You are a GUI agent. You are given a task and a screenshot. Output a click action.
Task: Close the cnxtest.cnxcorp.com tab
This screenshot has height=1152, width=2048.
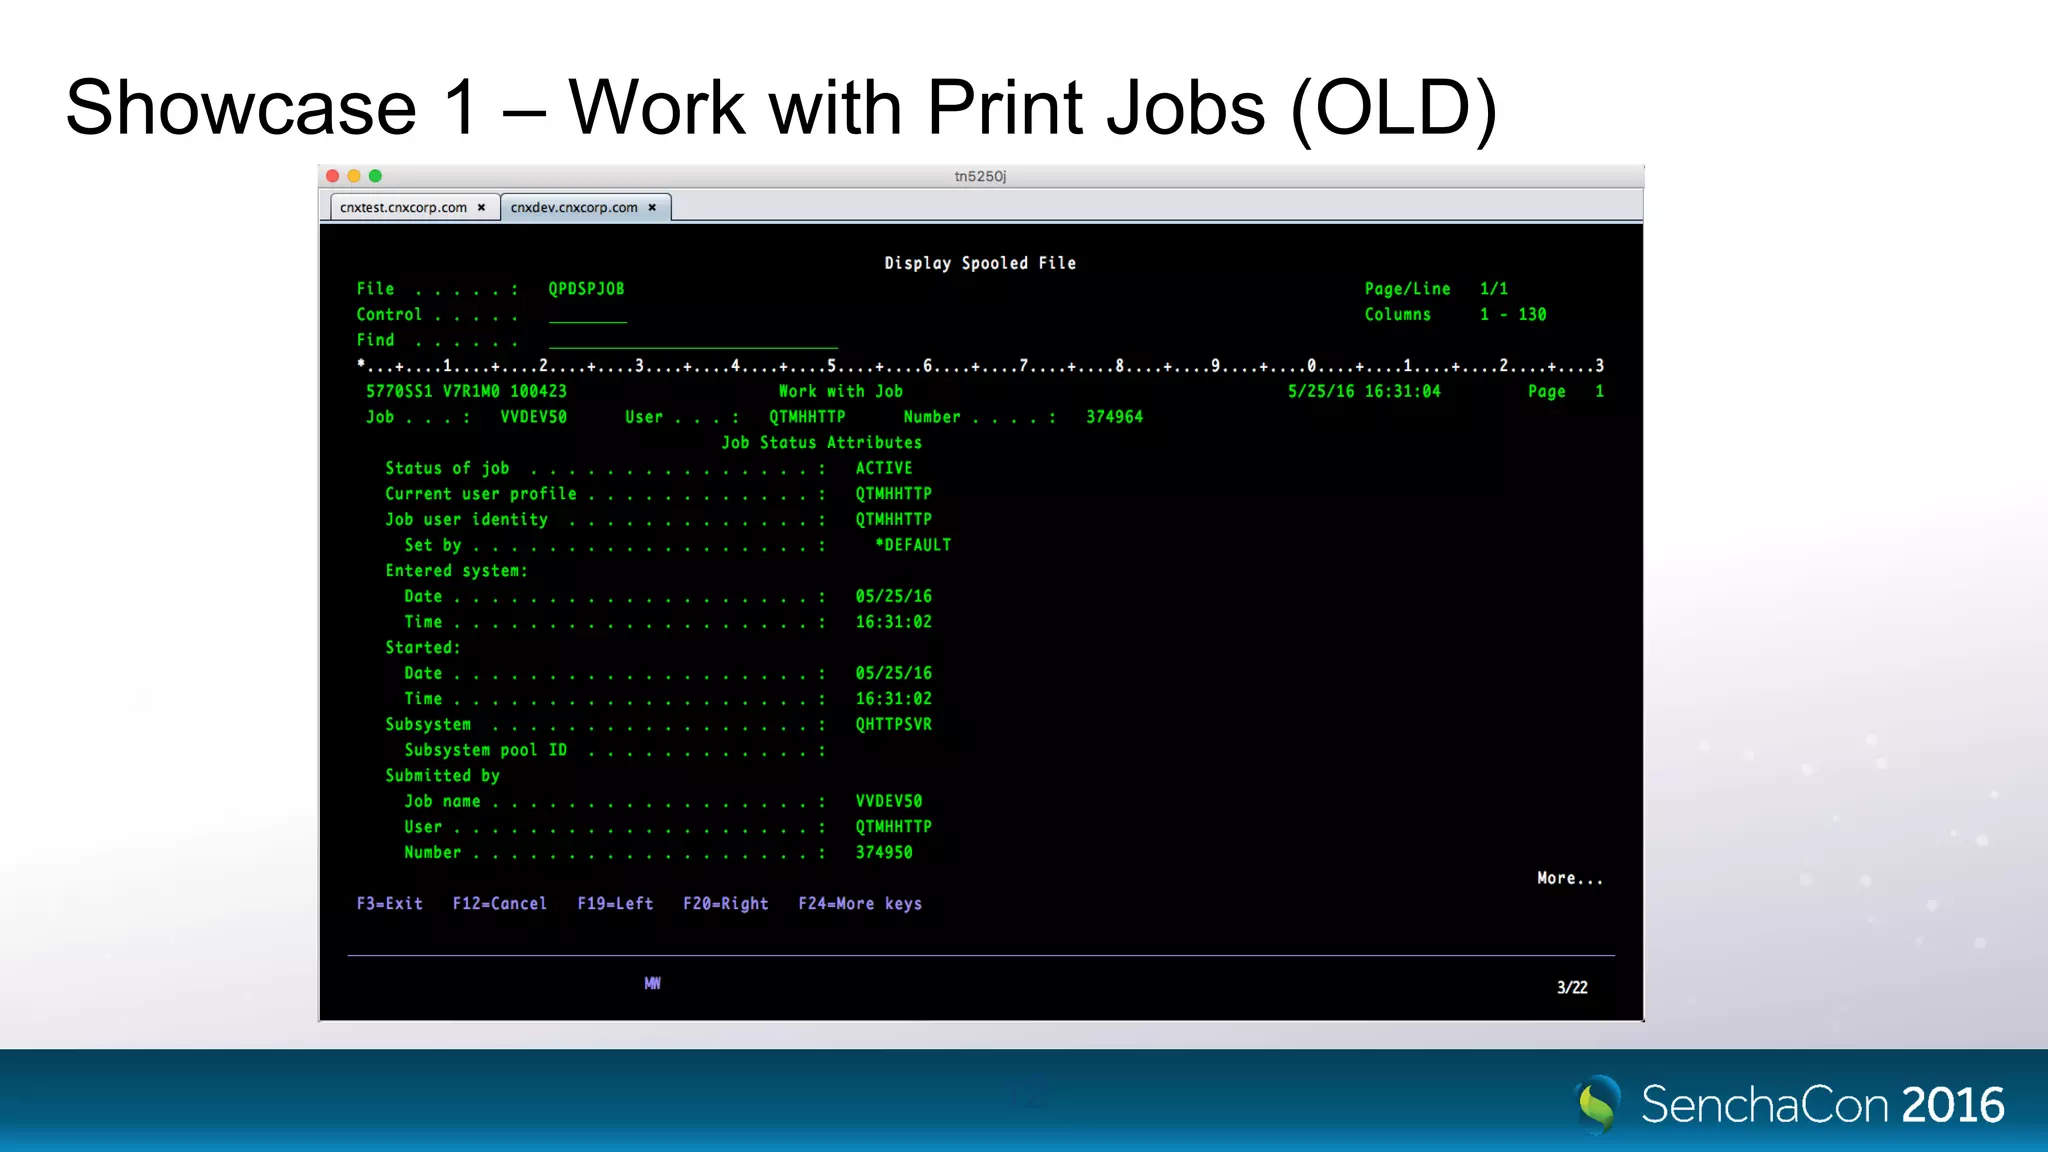point(481,208)
